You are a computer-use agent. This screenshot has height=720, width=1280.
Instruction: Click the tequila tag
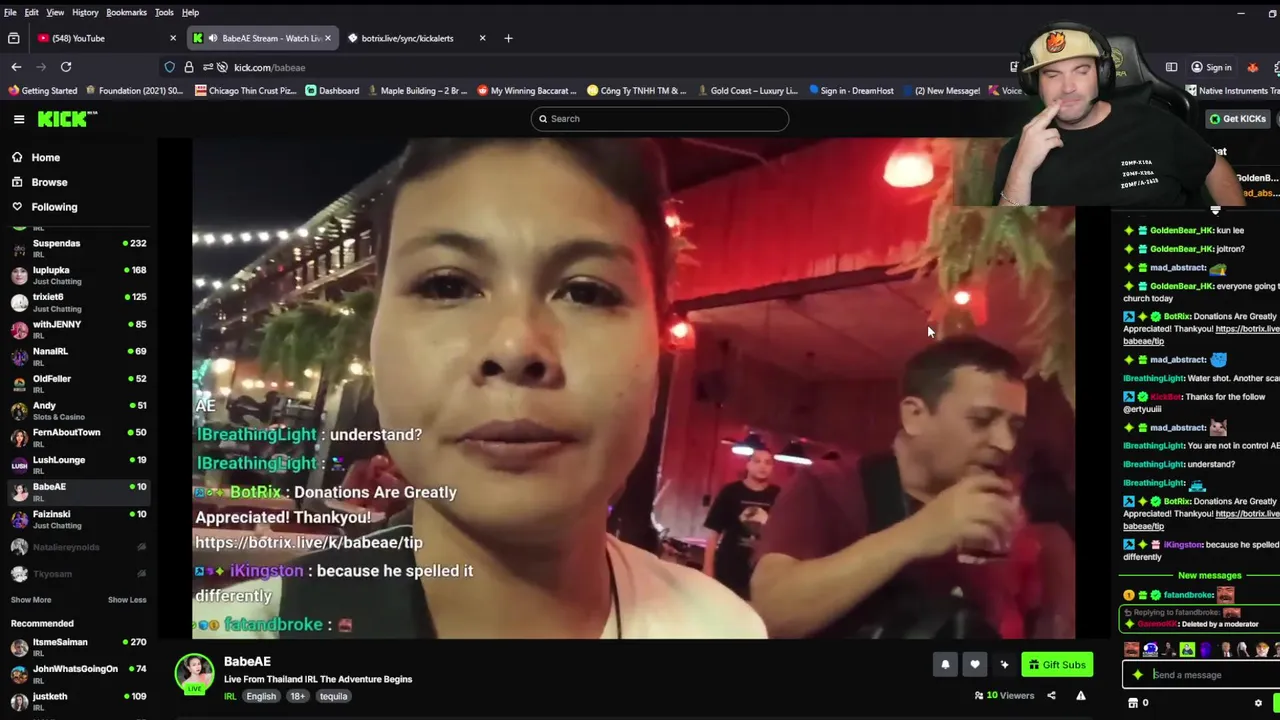(334, 697)
